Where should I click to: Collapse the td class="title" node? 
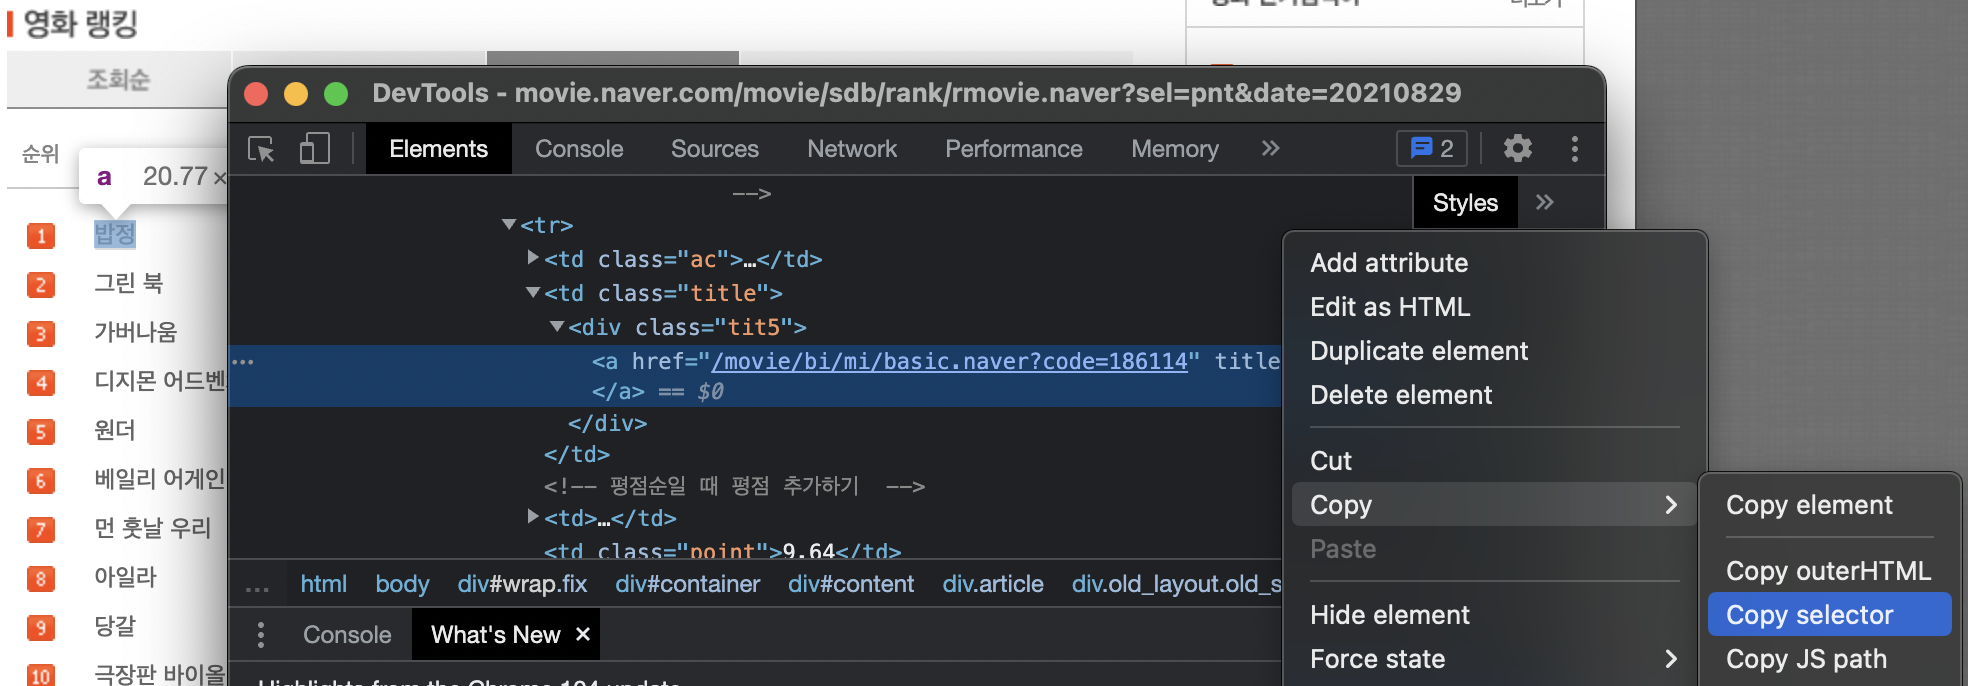533,293
